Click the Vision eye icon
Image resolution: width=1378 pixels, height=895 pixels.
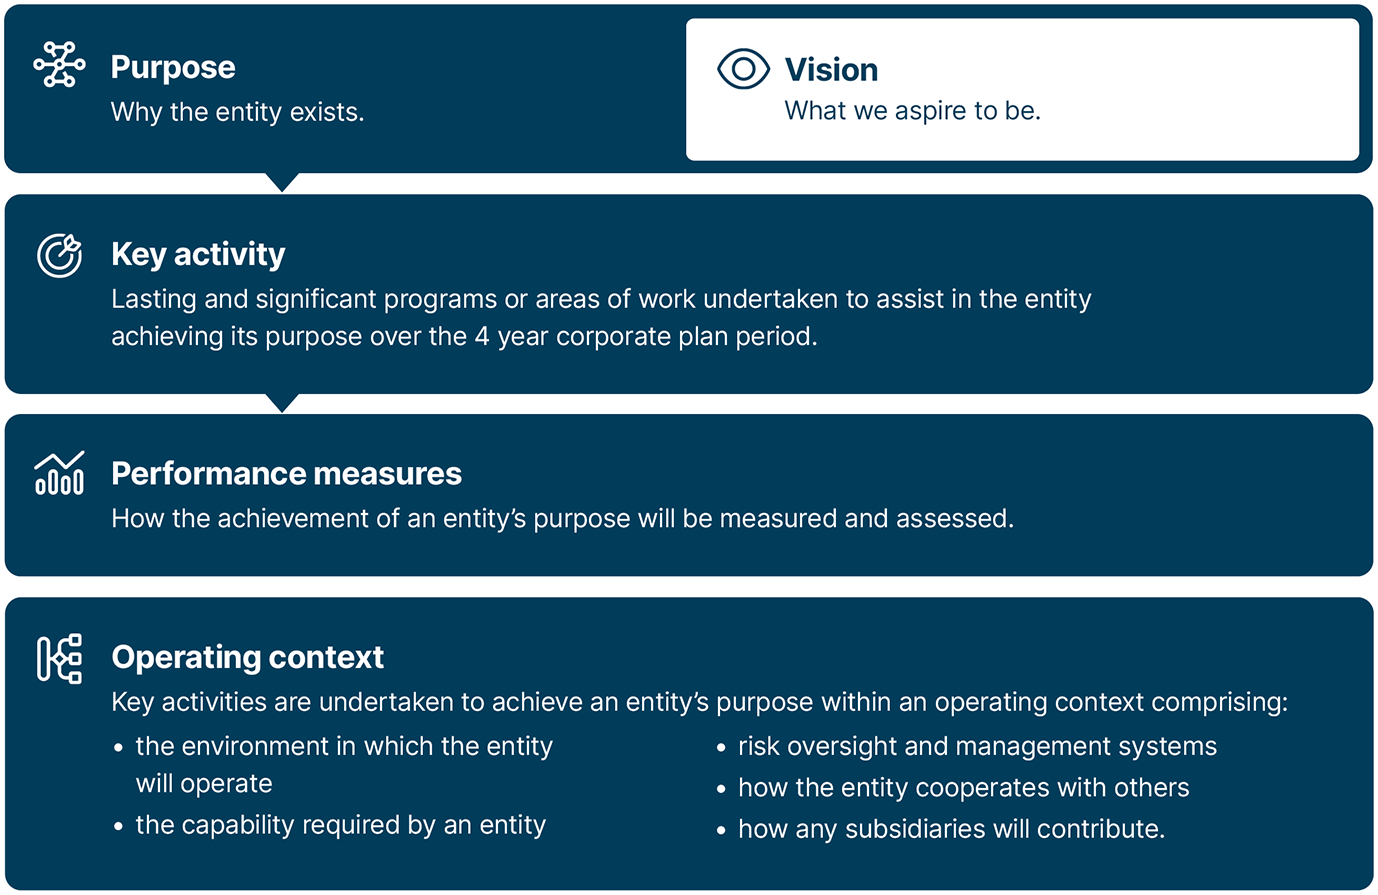click(743, 69)
